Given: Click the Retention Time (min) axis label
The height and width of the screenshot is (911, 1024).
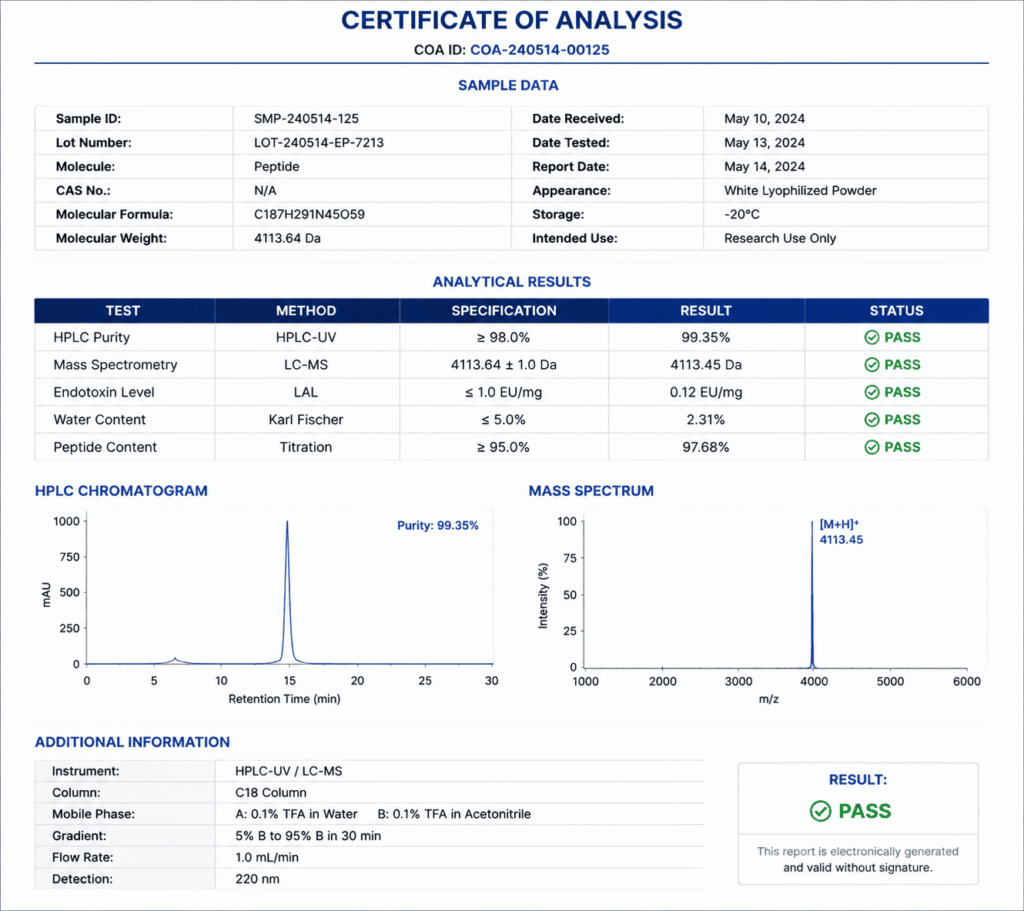Looking at the screenshot, I should pos(284,699).
